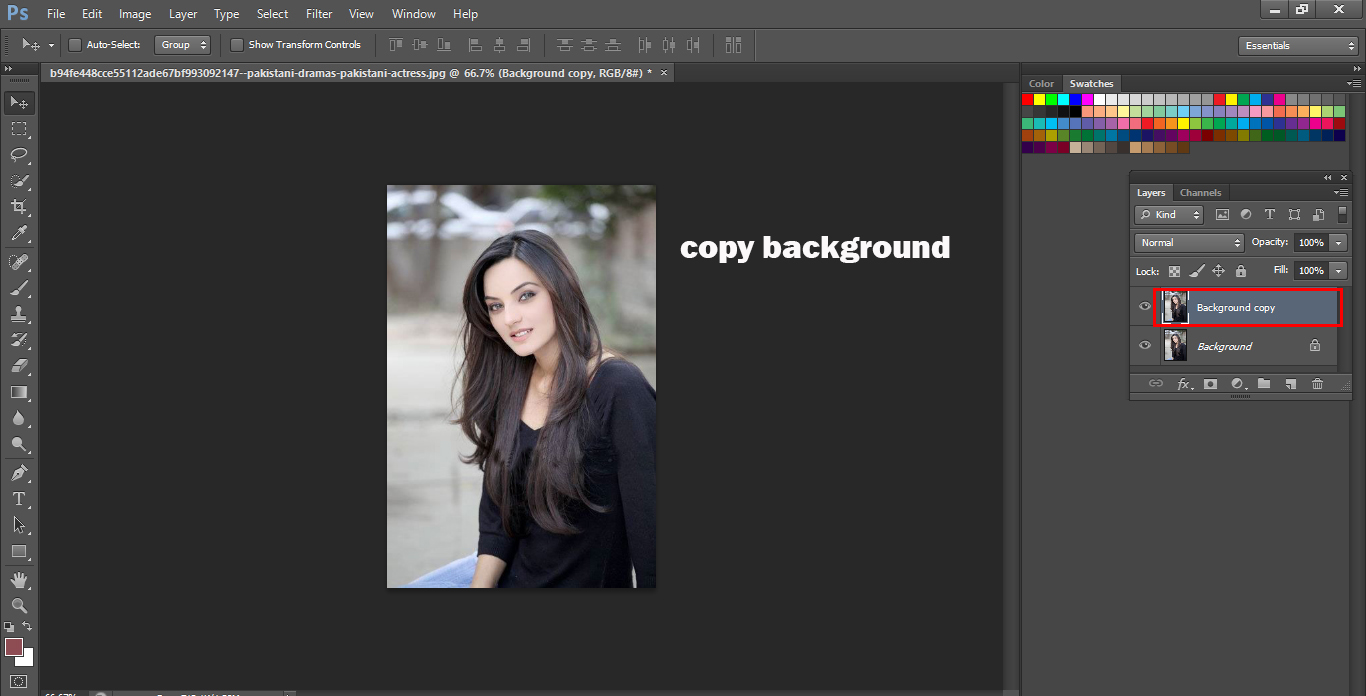Viewport: 1366px width, 696px height.
Task: Enable the Auto-Select checkbox
Action: (x=74, y=44)
